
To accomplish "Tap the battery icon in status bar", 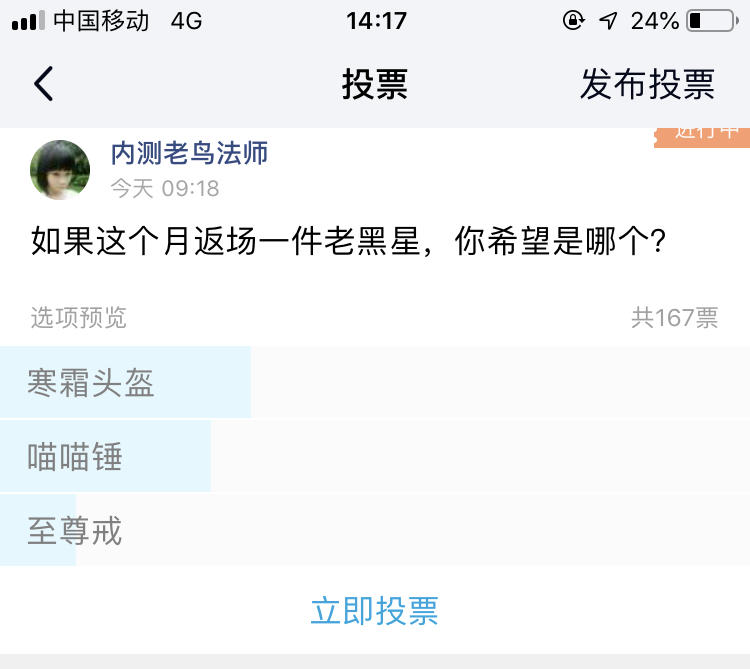I will (x=712, y=21).
